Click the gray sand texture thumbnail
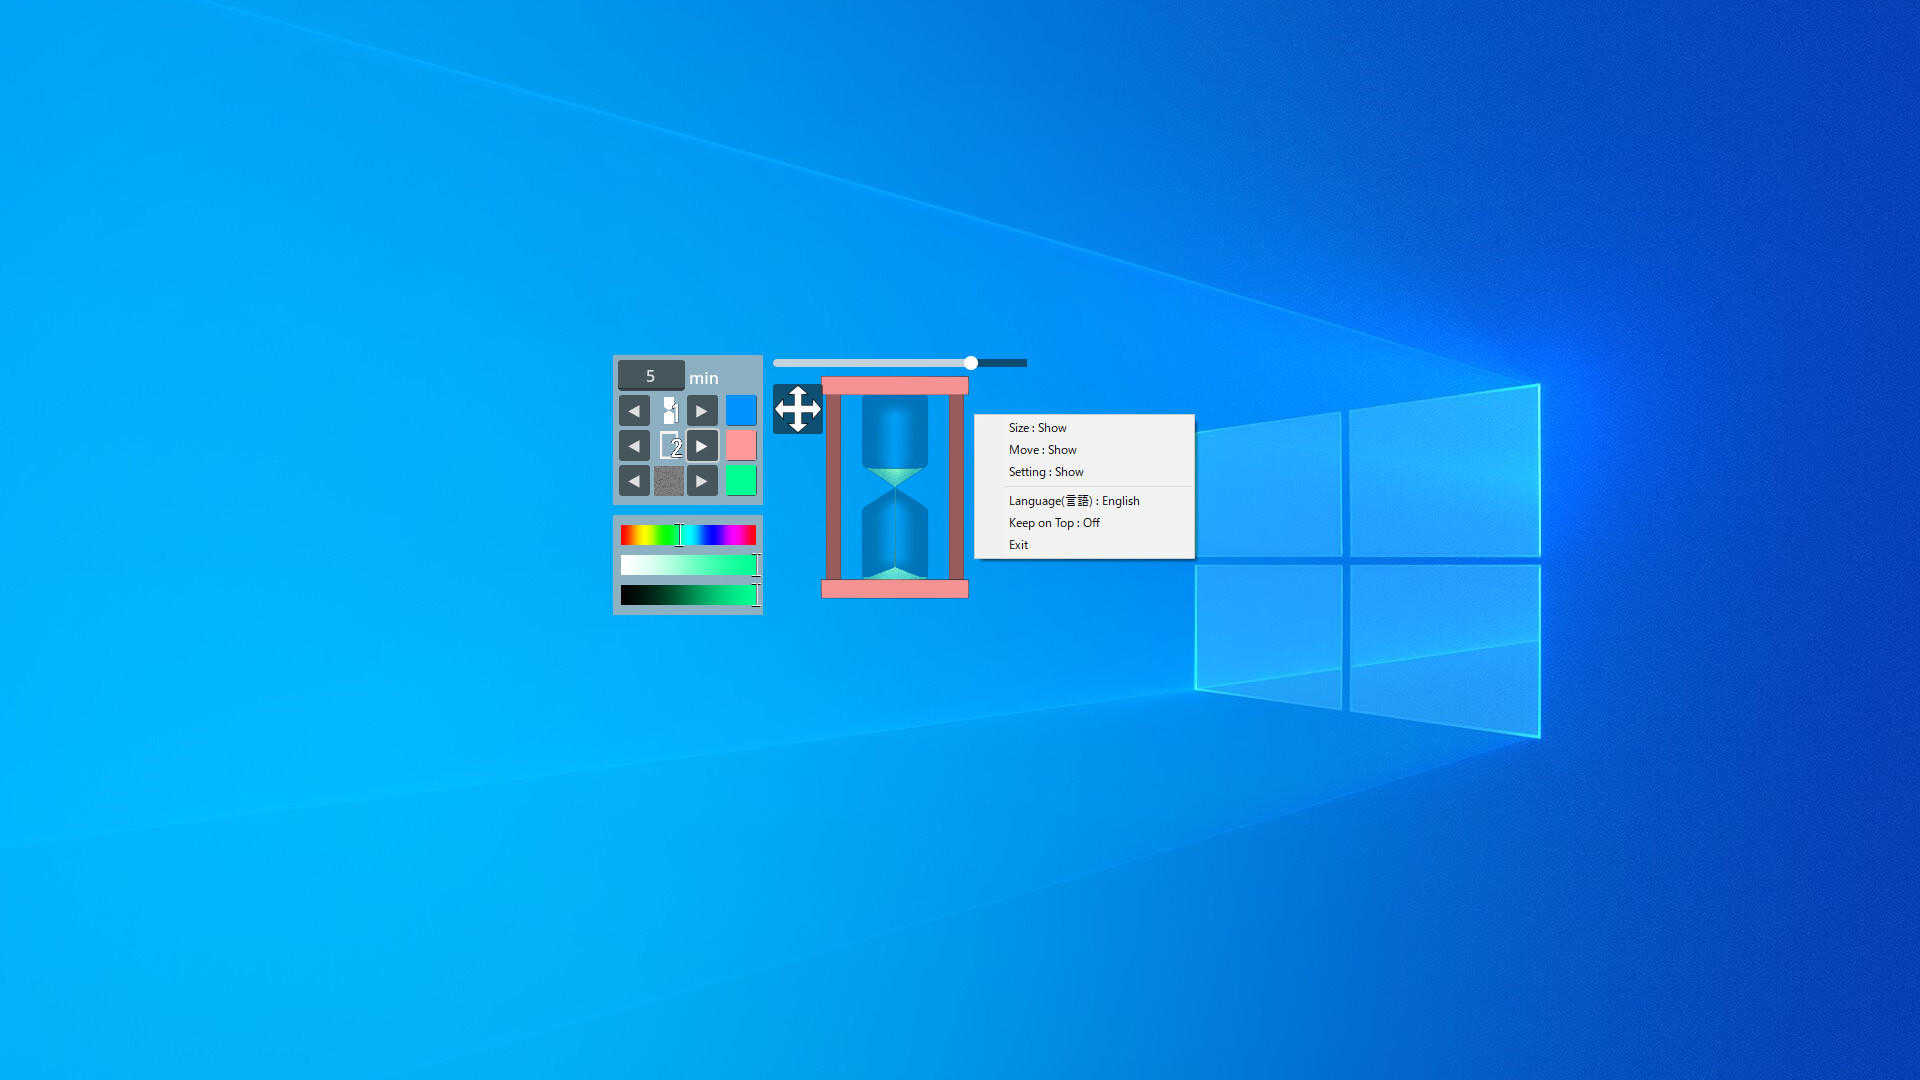 tap(669, 481)
